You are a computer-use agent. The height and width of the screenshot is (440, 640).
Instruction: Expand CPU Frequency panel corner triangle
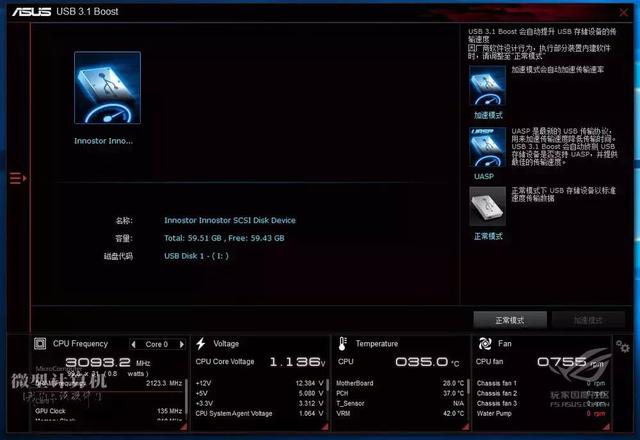click(183, 427)
